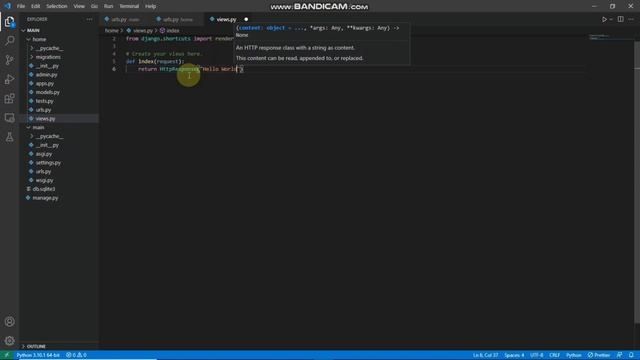Click the Split Editor Right icon
Viewport: 640px width, 360px height.
click(x=620, y=19)
